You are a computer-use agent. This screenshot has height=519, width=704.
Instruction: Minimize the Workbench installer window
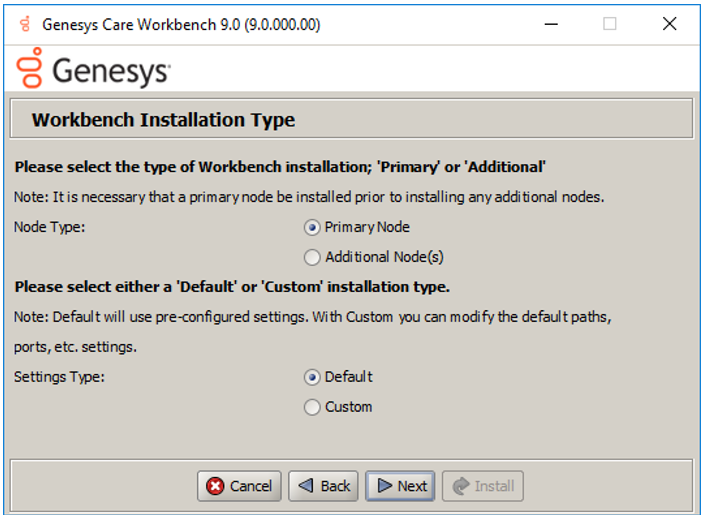click(549, 24)
